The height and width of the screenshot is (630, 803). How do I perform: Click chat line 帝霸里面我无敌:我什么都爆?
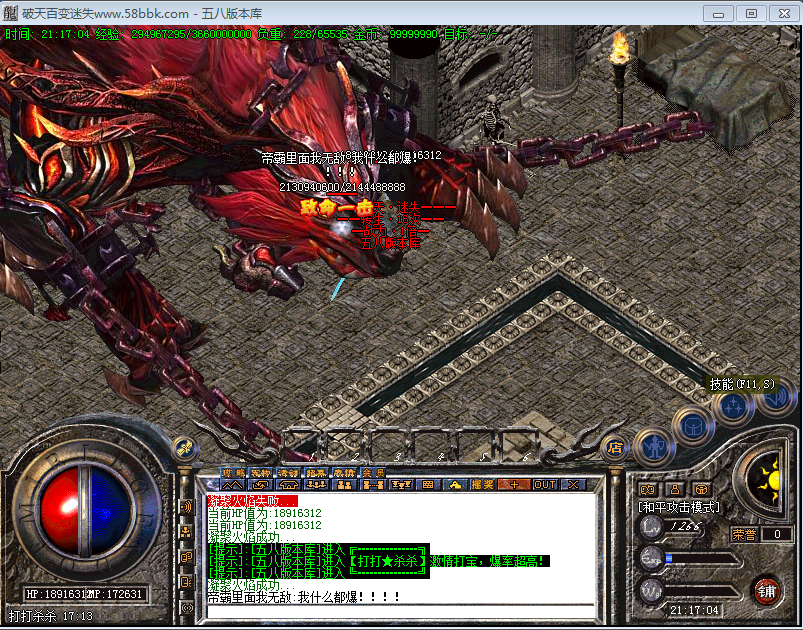(x=303, y=597)
